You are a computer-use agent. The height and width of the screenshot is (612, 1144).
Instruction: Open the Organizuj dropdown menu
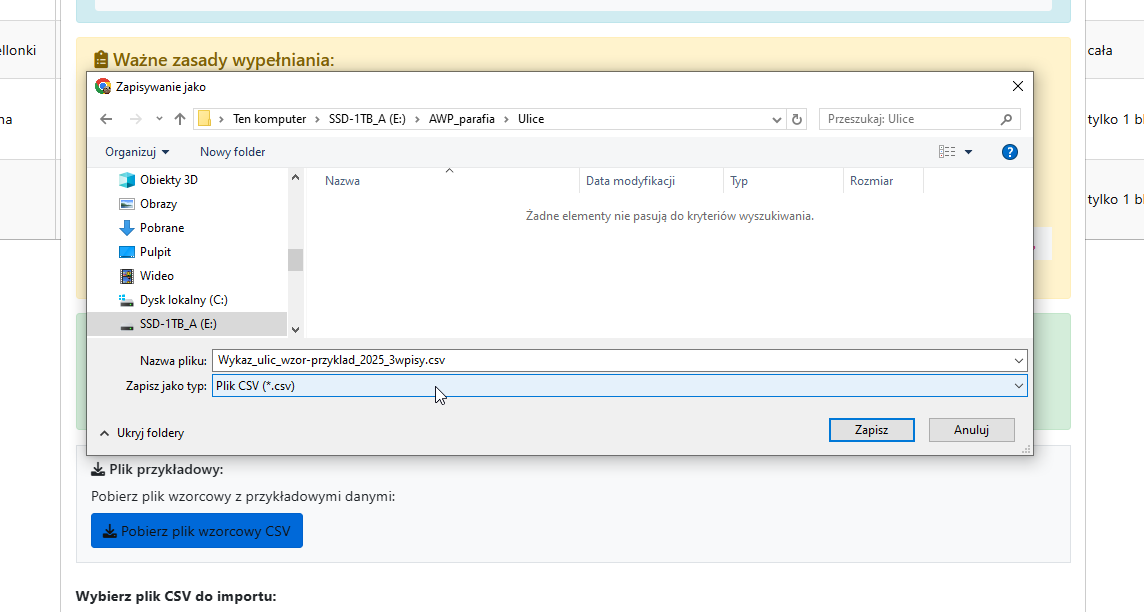tap(137, 152)
